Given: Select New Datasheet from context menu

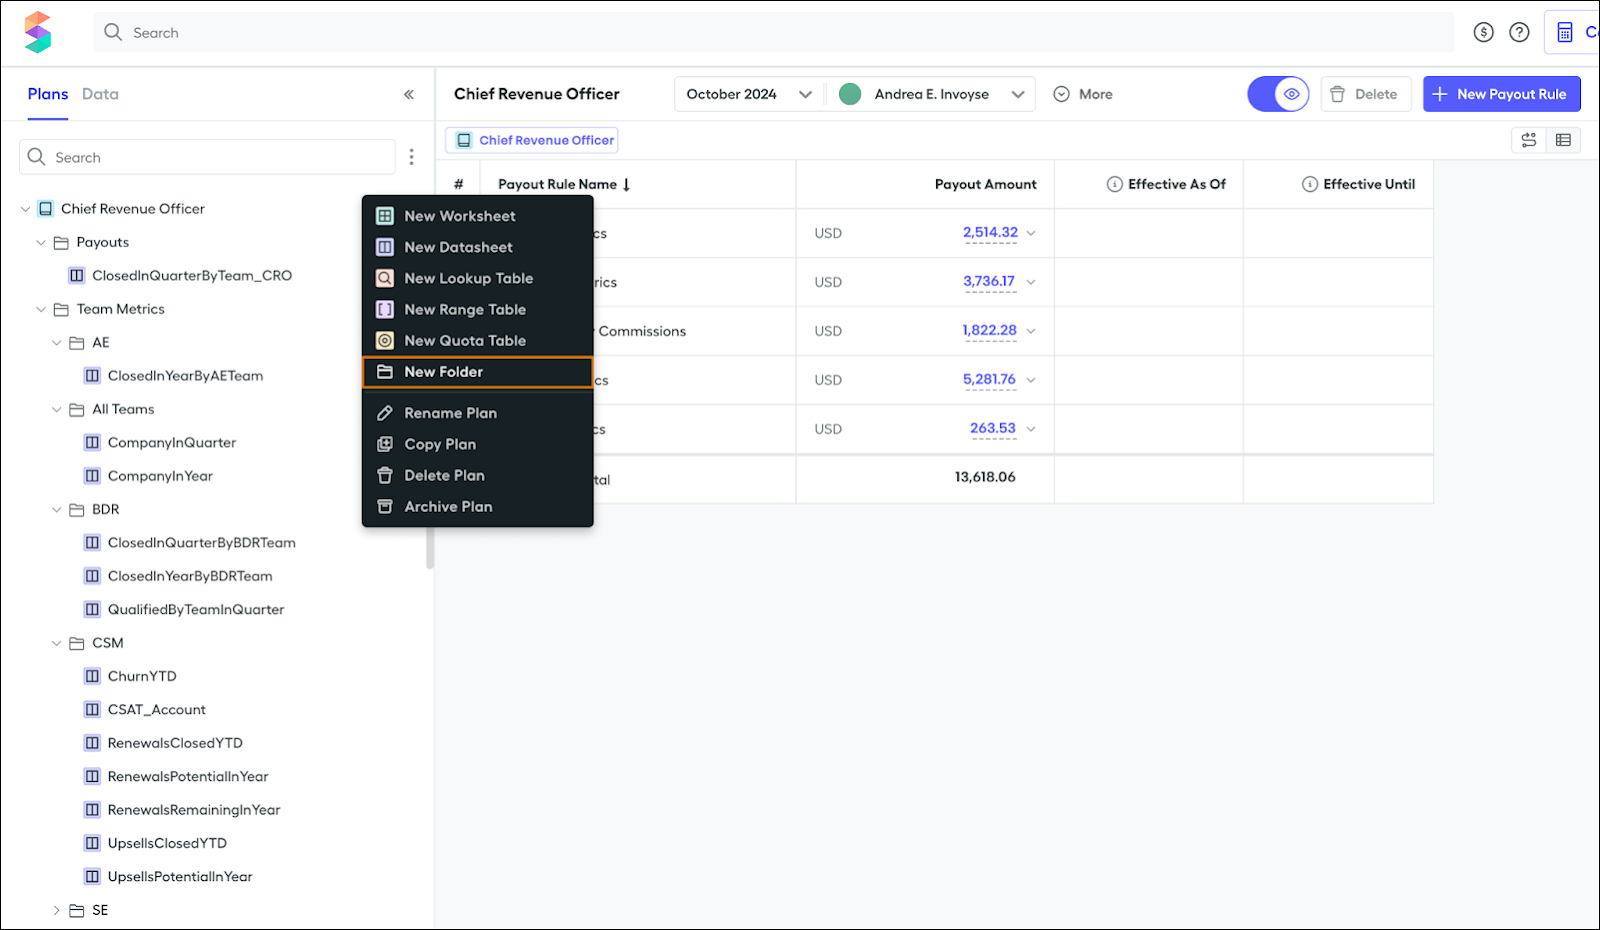Looking at the screenshot, I should tap(478, 247).
